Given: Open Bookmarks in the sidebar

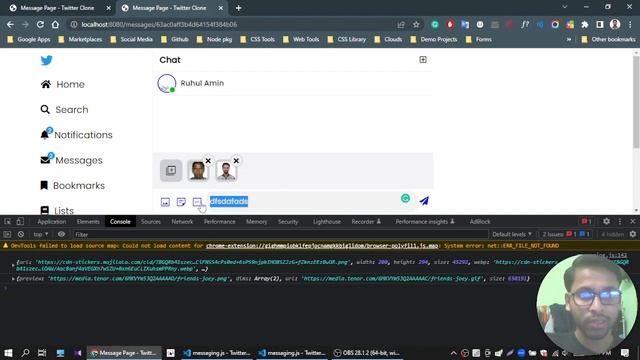Looking at the screenshot, I should (73, 185).
